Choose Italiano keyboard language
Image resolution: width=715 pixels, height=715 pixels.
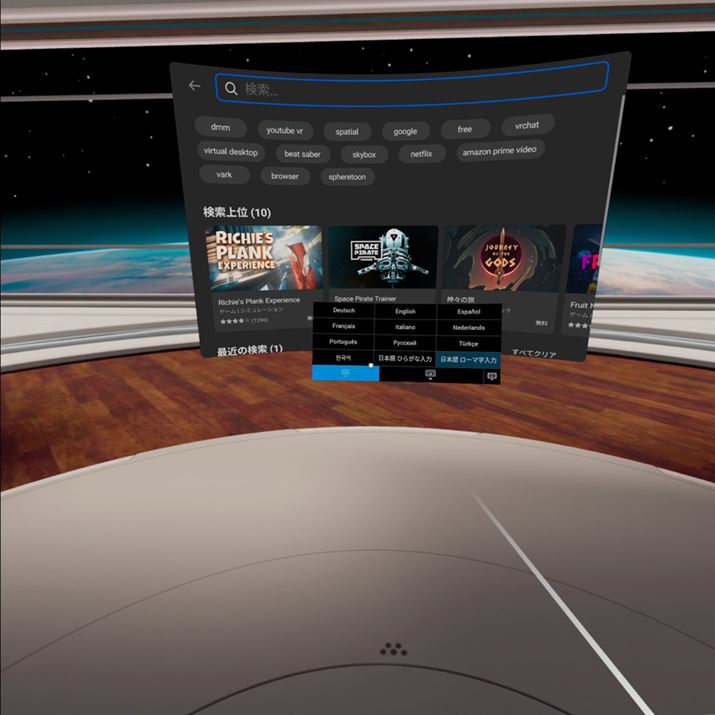click(405, 327)
